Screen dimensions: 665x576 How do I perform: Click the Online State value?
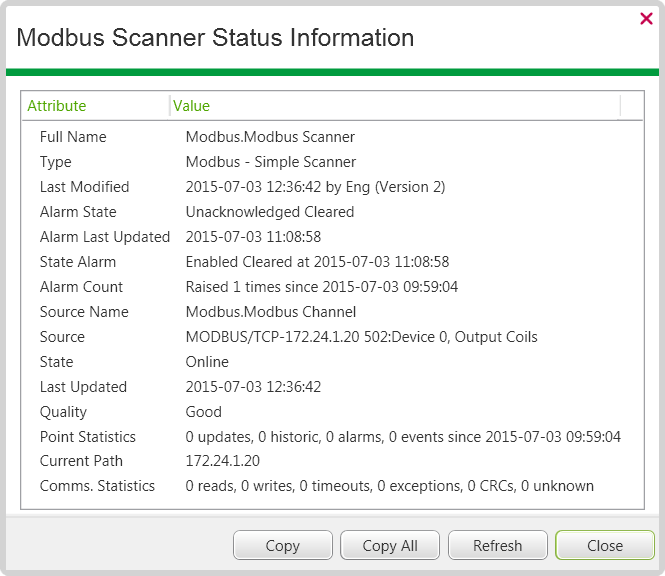pos(207,362)
